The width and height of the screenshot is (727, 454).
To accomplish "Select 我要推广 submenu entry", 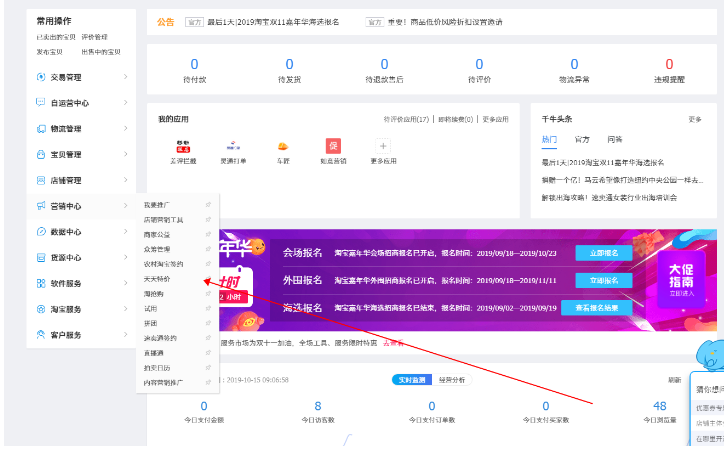I will [x=157, y=205].
